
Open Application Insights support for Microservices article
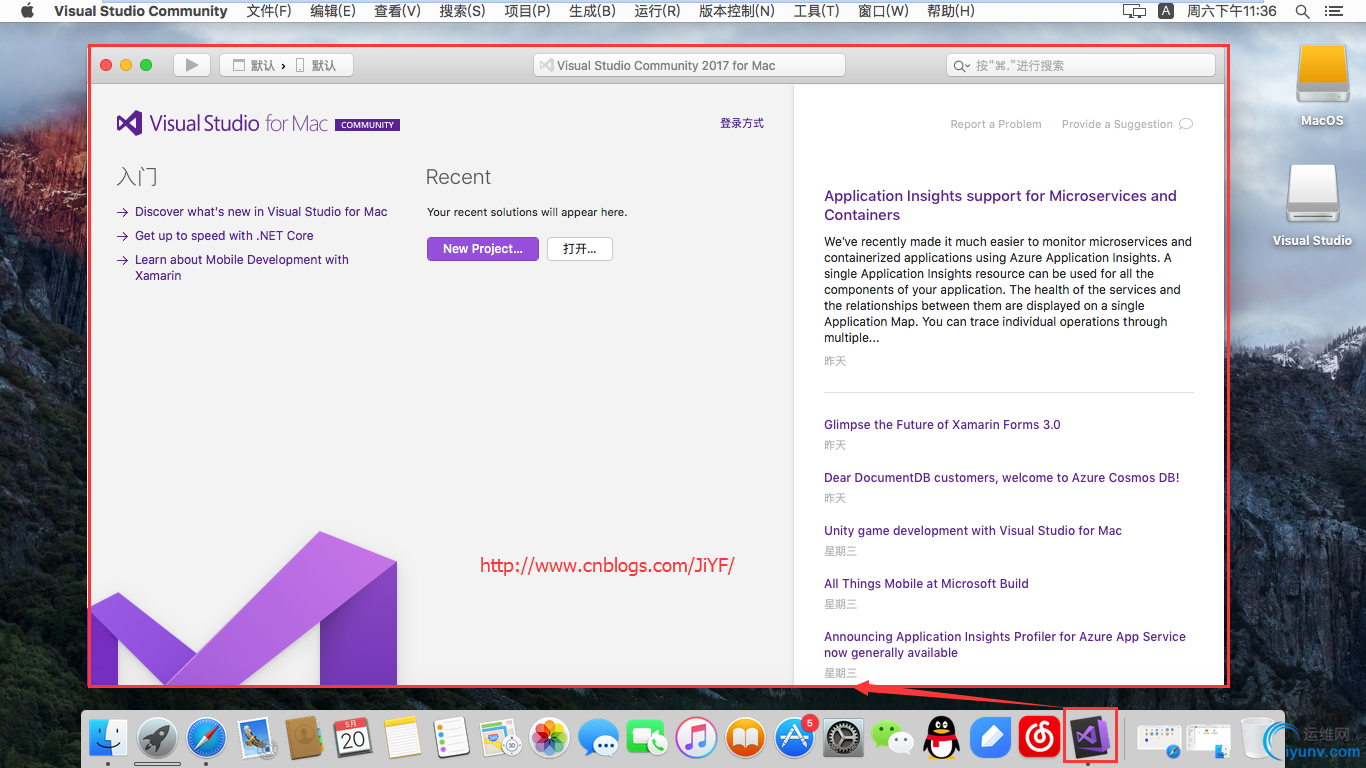point(1000,205)
